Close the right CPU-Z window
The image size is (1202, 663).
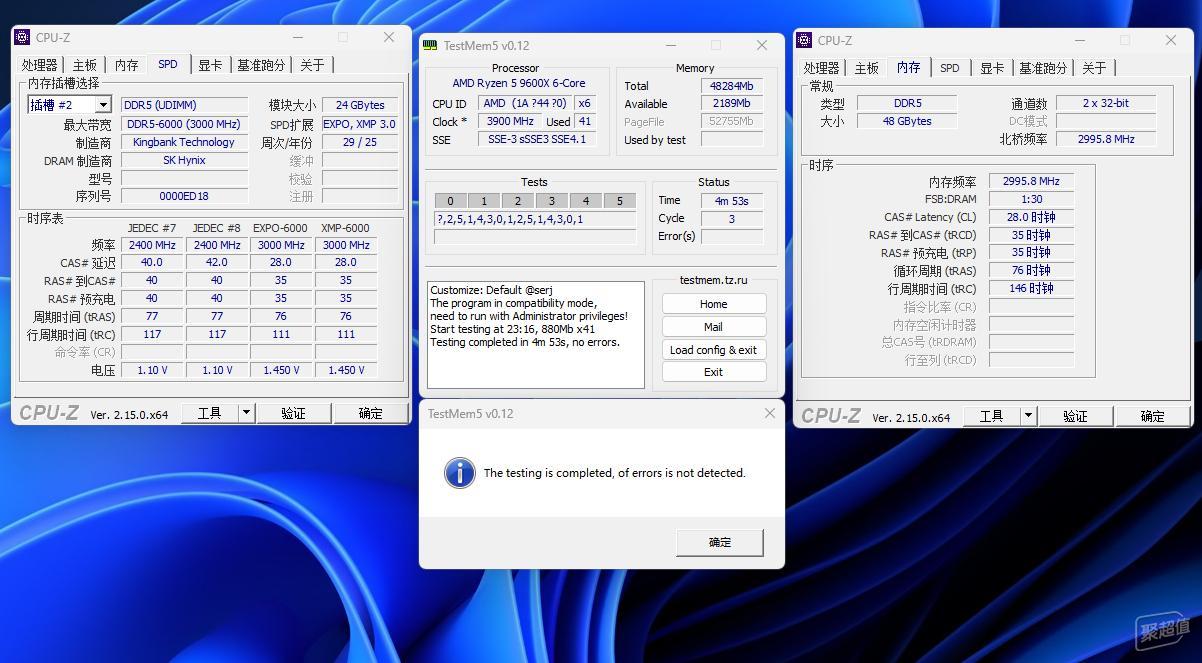[1171, 40]
